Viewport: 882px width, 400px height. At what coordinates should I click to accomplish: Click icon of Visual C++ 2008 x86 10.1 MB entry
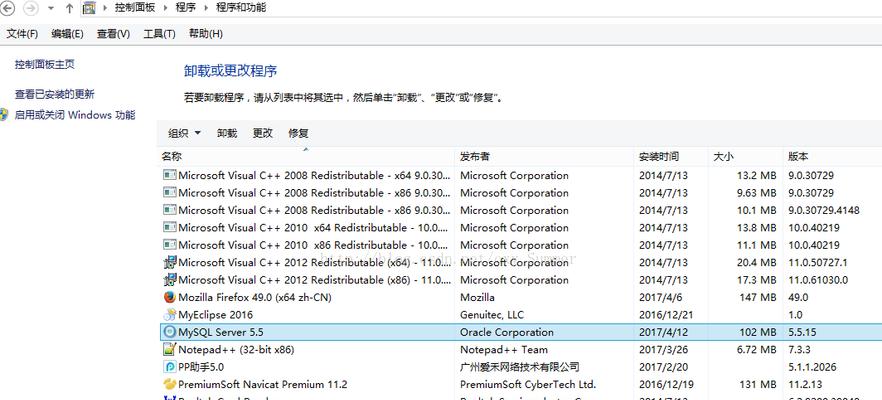pos(169,210)
